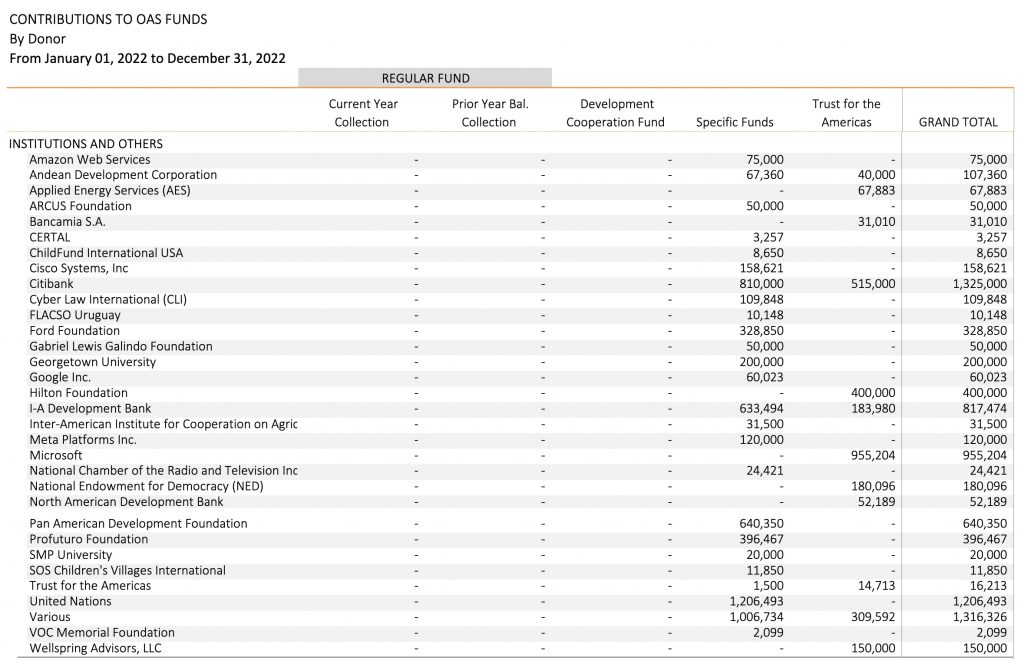This screenshot has width=1024, height=671.
Task: Click Various trust value 309,592
Action: pyautogui.click(x=873, y=617)
